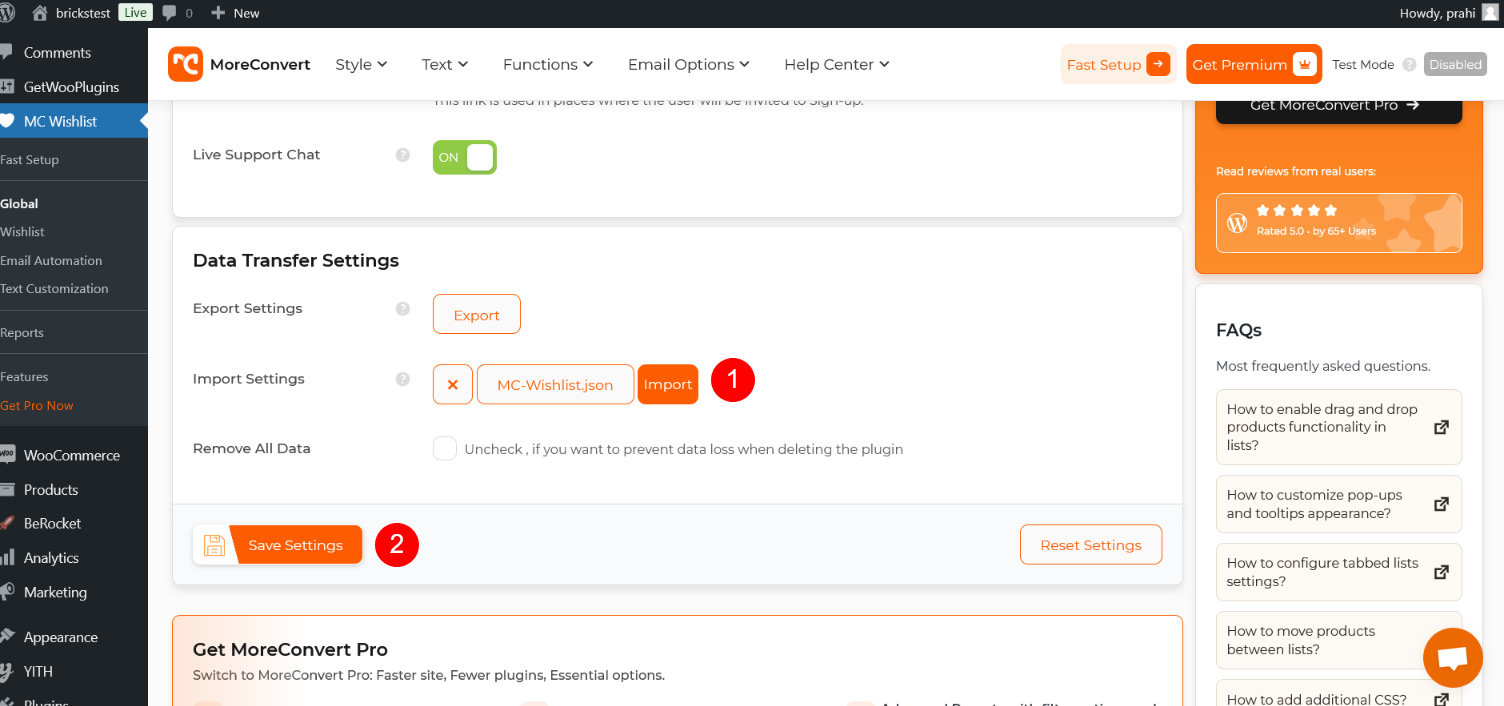This screenshot has width=1504, height=706.
Task: Click Get Pro Now in the sidebar
Action: pos(37,406)
